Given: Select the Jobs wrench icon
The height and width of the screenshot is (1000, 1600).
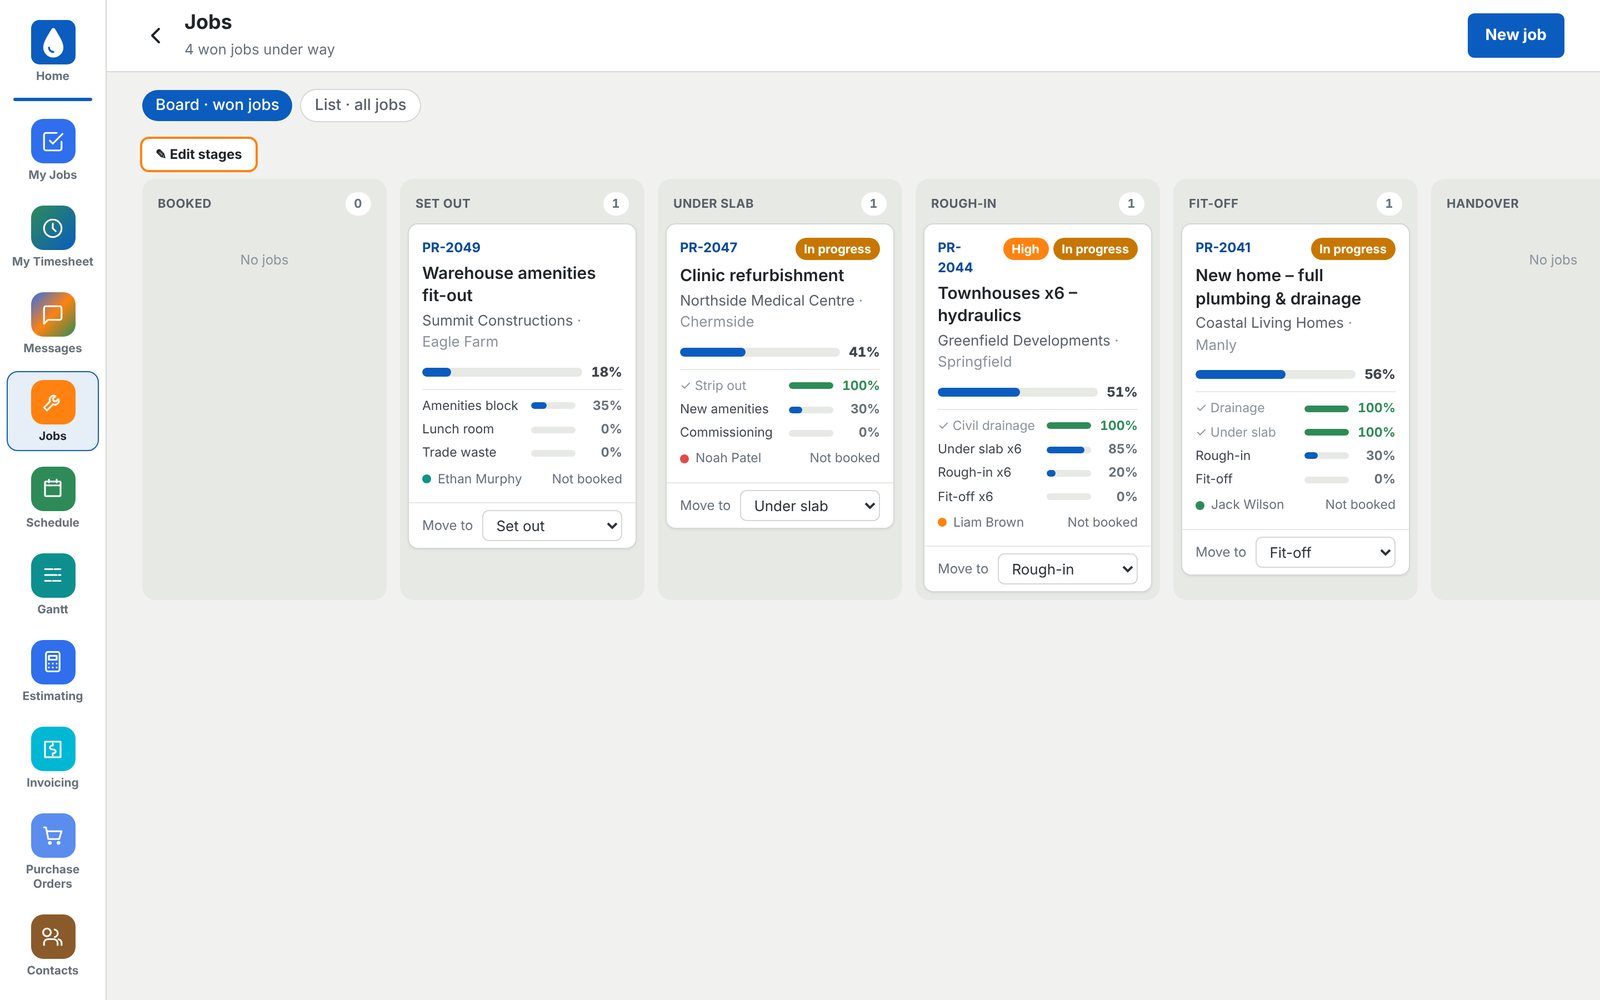Looking at the screenshot, I should tap(53, 402).
